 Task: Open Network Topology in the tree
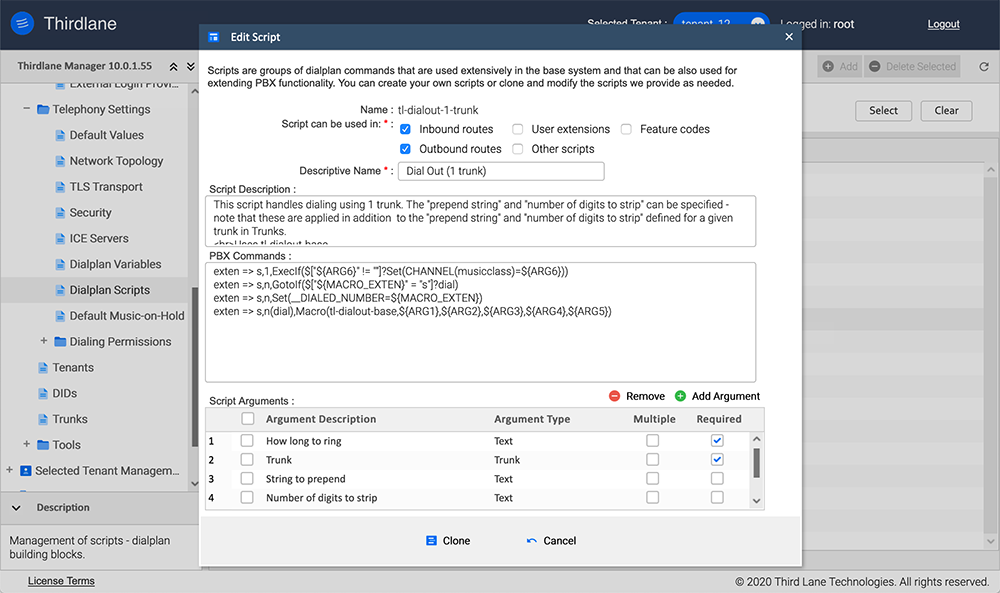pyautogui.click(x=116, y=161)
